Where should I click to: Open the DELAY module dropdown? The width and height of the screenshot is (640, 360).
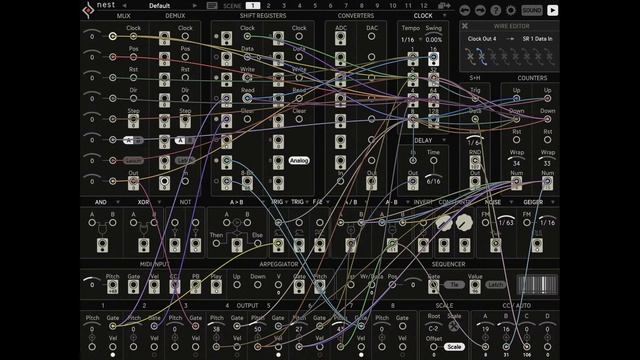pyautogui.click(x=444, y=140)
